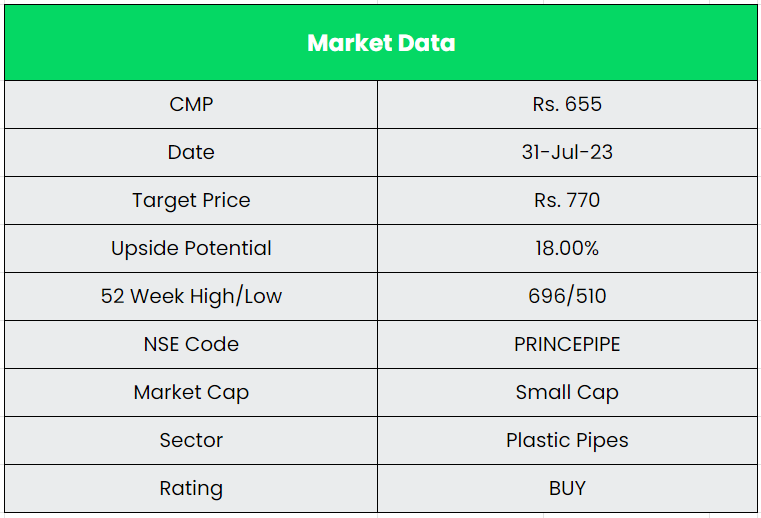The width and height of the screenshot is (761, 518).
Task: Click the Plastic Pipes value cell
Action: click(x=567, y=440)
